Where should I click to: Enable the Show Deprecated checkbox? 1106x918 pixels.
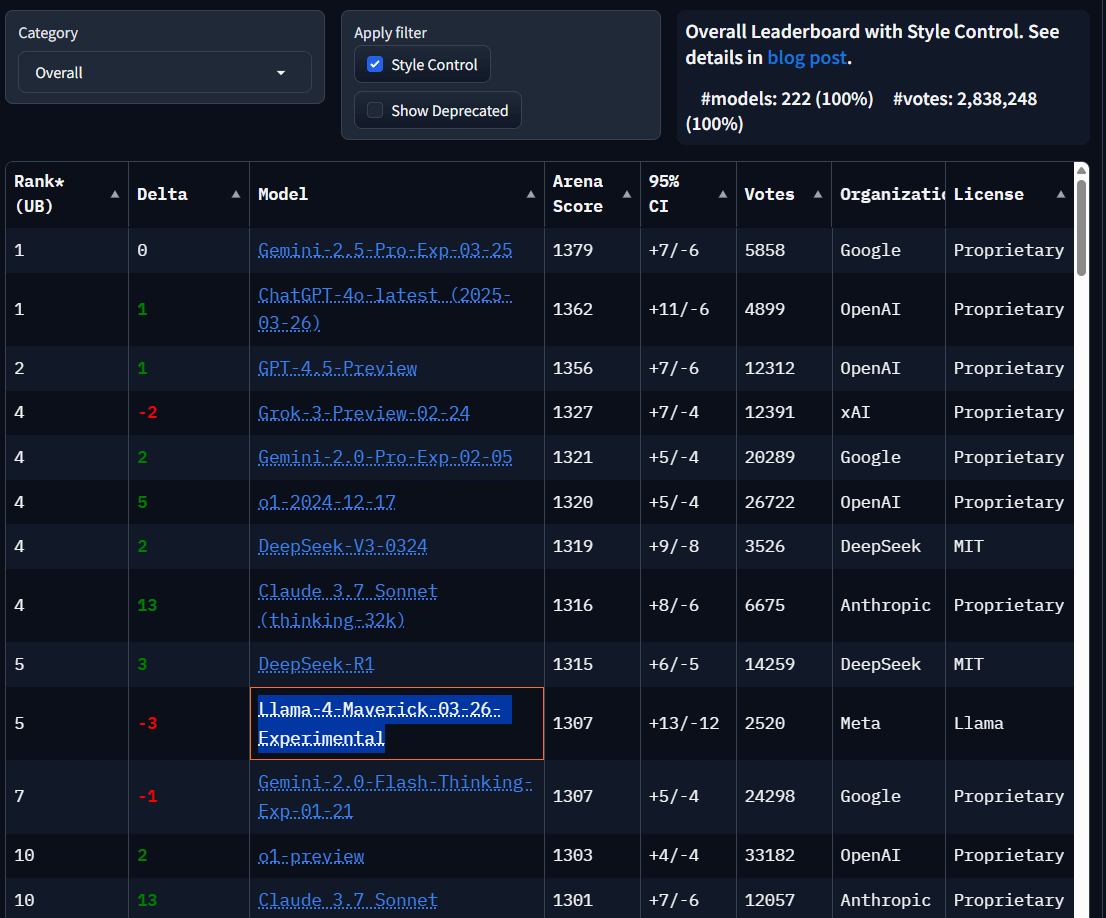coord(375,111)
